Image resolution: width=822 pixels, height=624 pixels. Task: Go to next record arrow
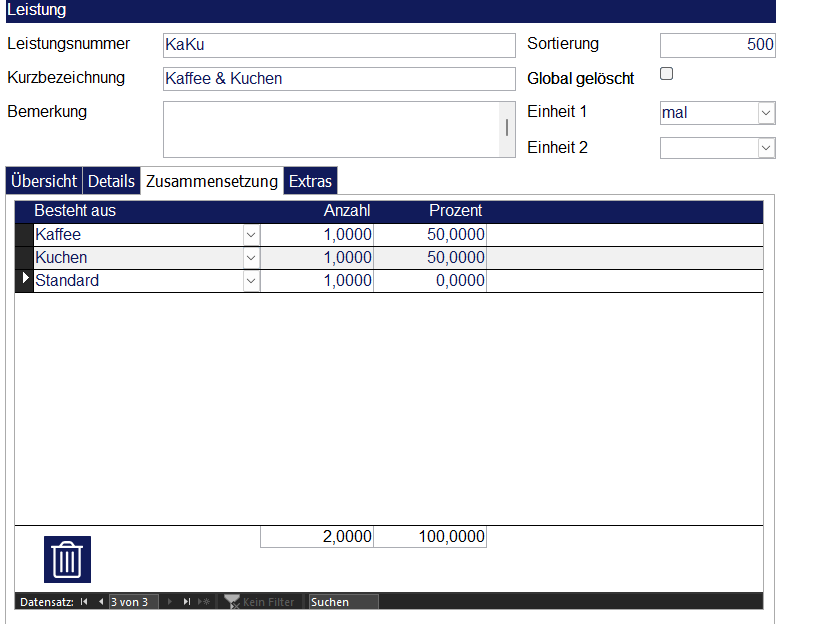point(169,602)
